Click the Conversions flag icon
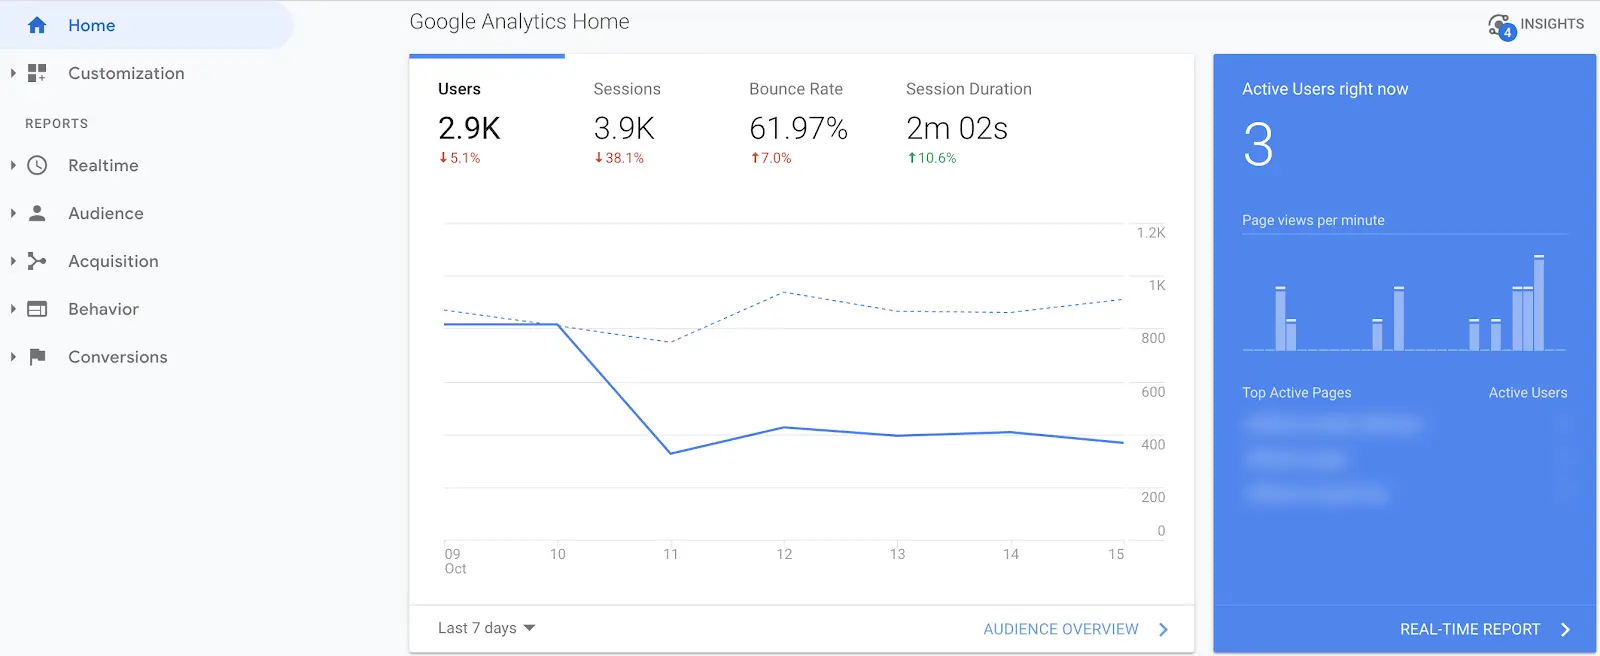The image size is (1600, 656). (x=37, y=357)
